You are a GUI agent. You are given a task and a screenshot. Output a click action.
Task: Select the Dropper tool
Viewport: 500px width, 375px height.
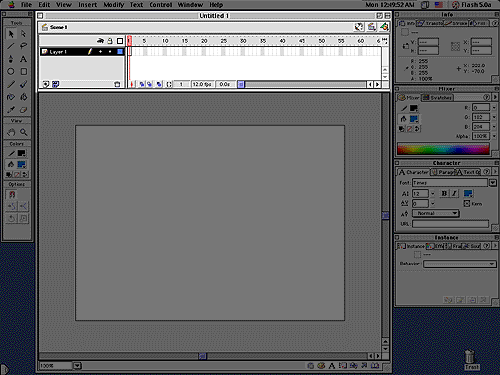(x=11, y=110)
